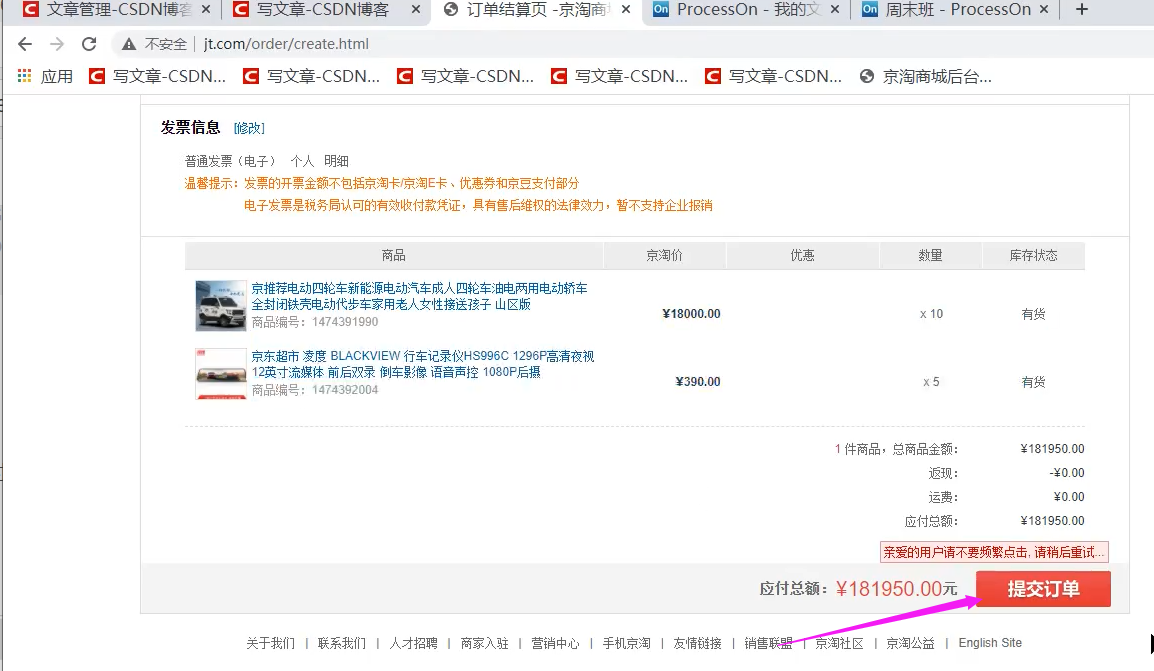This screenshot has height=671, width=1154.
Task: Click the 数量 column header
Action: [930, 255]
